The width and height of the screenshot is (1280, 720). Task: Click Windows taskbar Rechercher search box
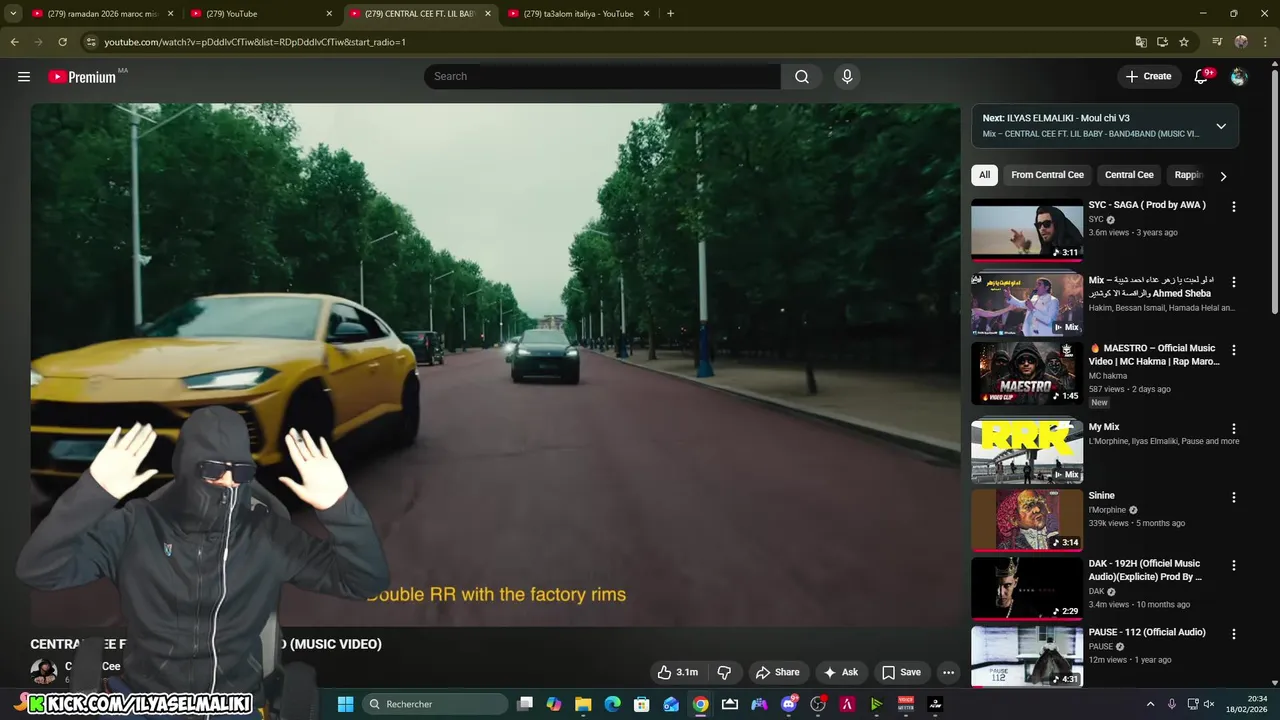[434, 704]
